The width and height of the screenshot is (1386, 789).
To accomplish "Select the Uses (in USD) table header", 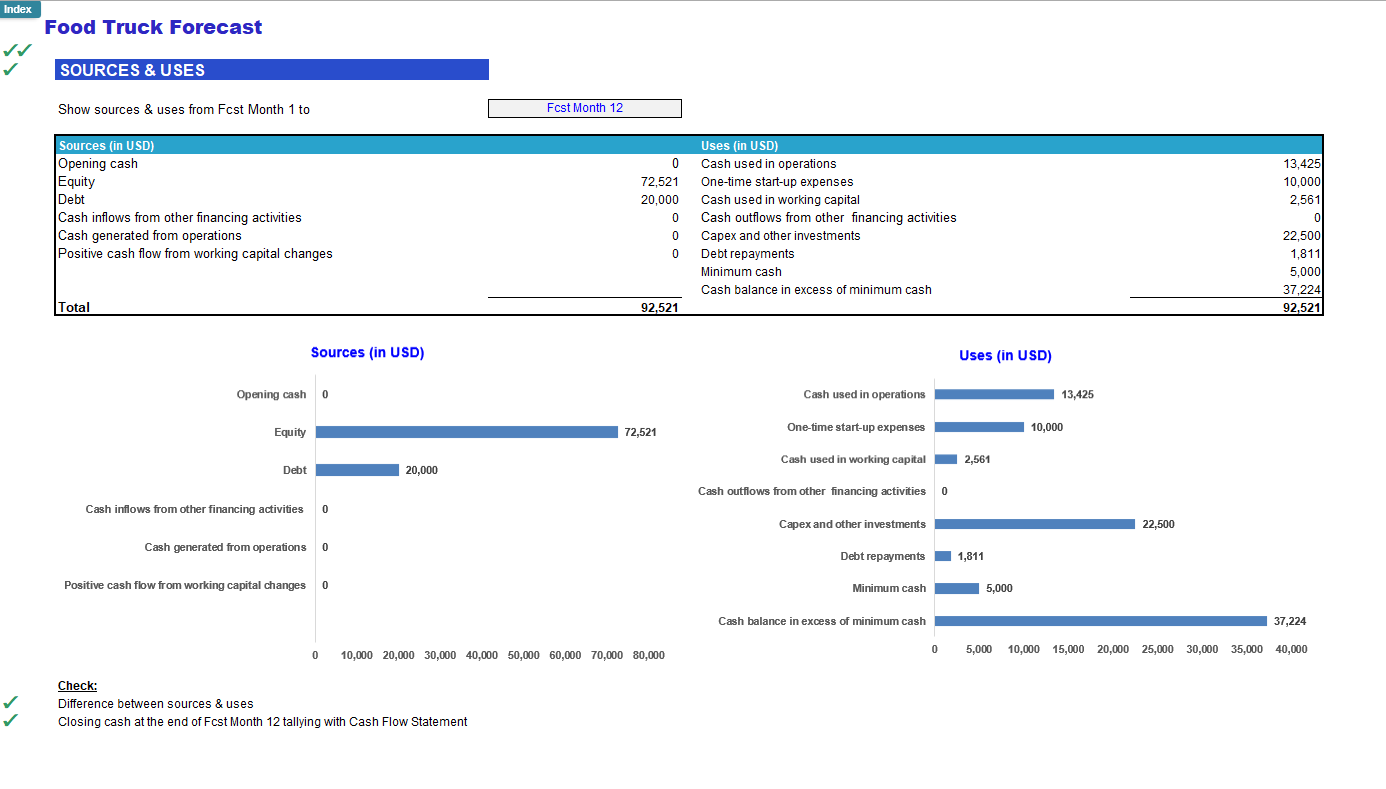I will 739,146.
